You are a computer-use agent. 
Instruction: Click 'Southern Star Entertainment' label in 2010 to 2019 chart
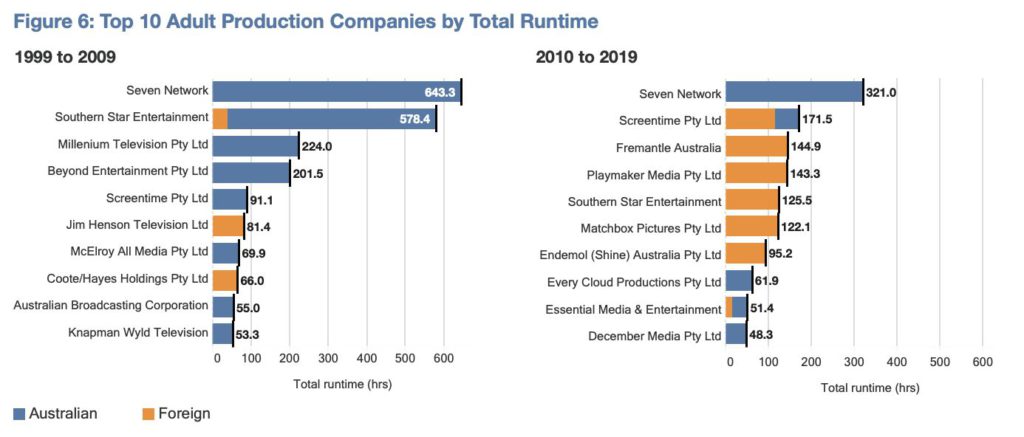[x=645, y=201]
